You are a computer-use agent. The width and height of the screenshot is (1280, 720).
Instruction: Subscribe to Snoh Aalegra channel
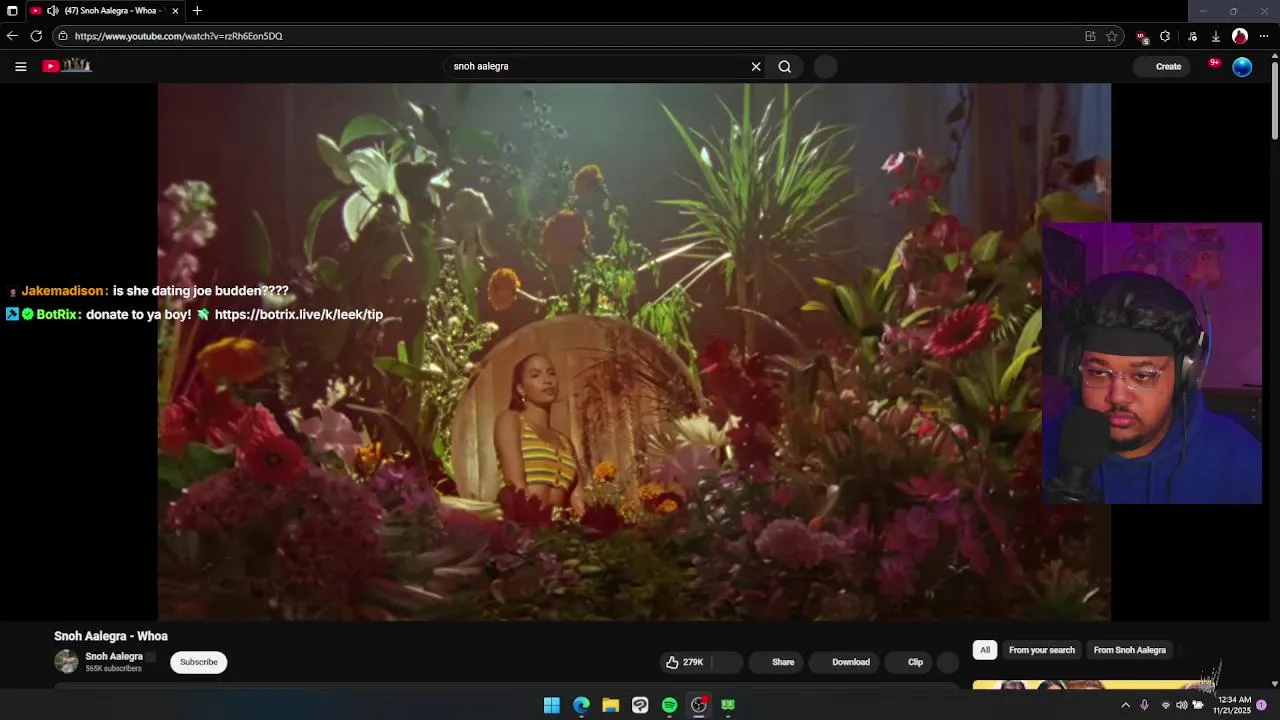pos(199,662)
